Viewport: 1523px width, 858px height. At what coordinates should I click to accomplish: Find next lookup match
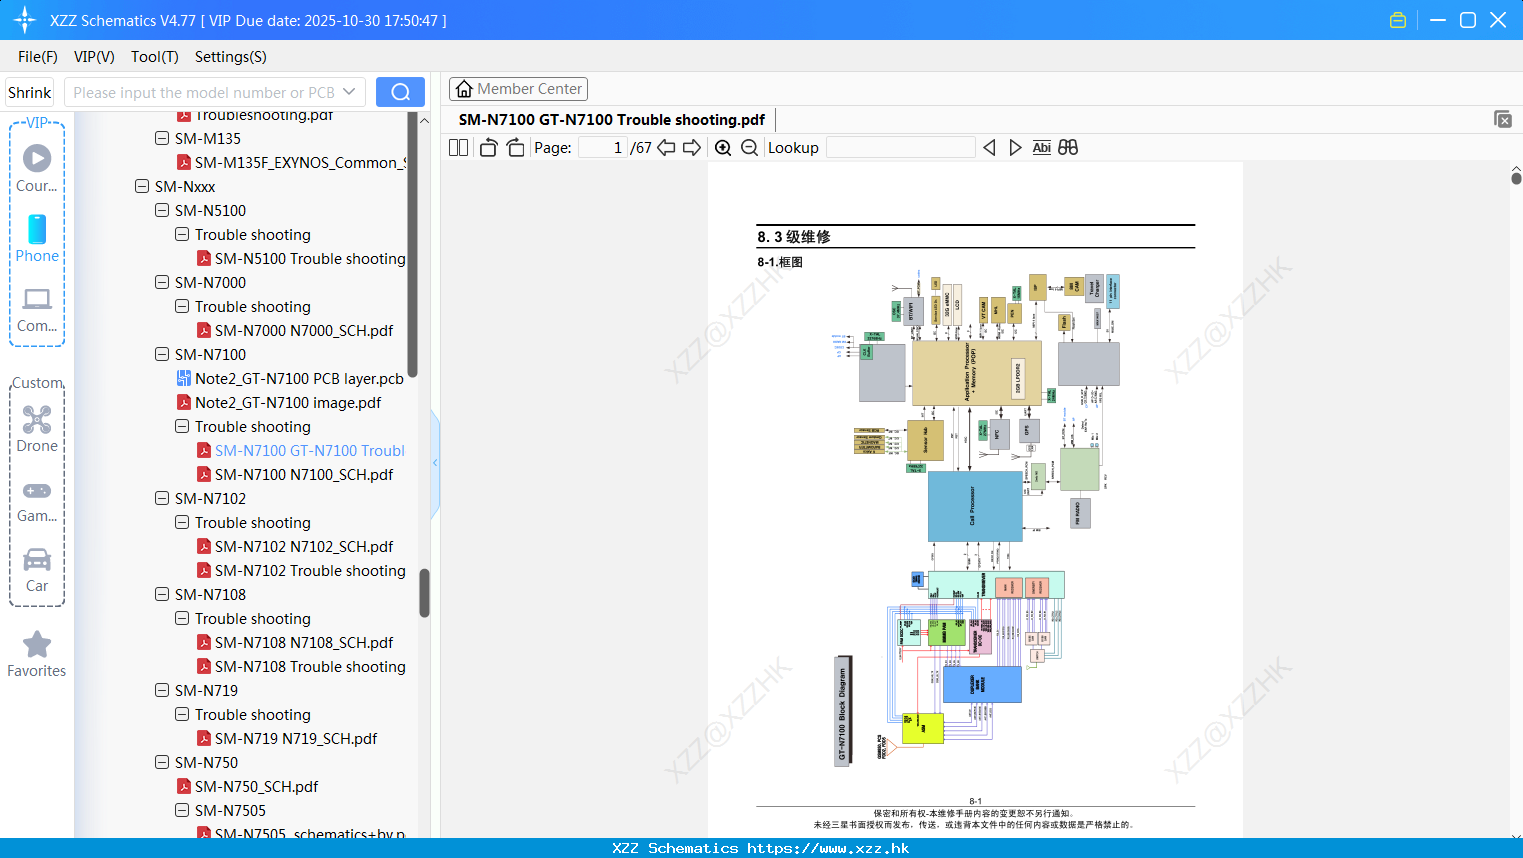[x=1015, y=148]
